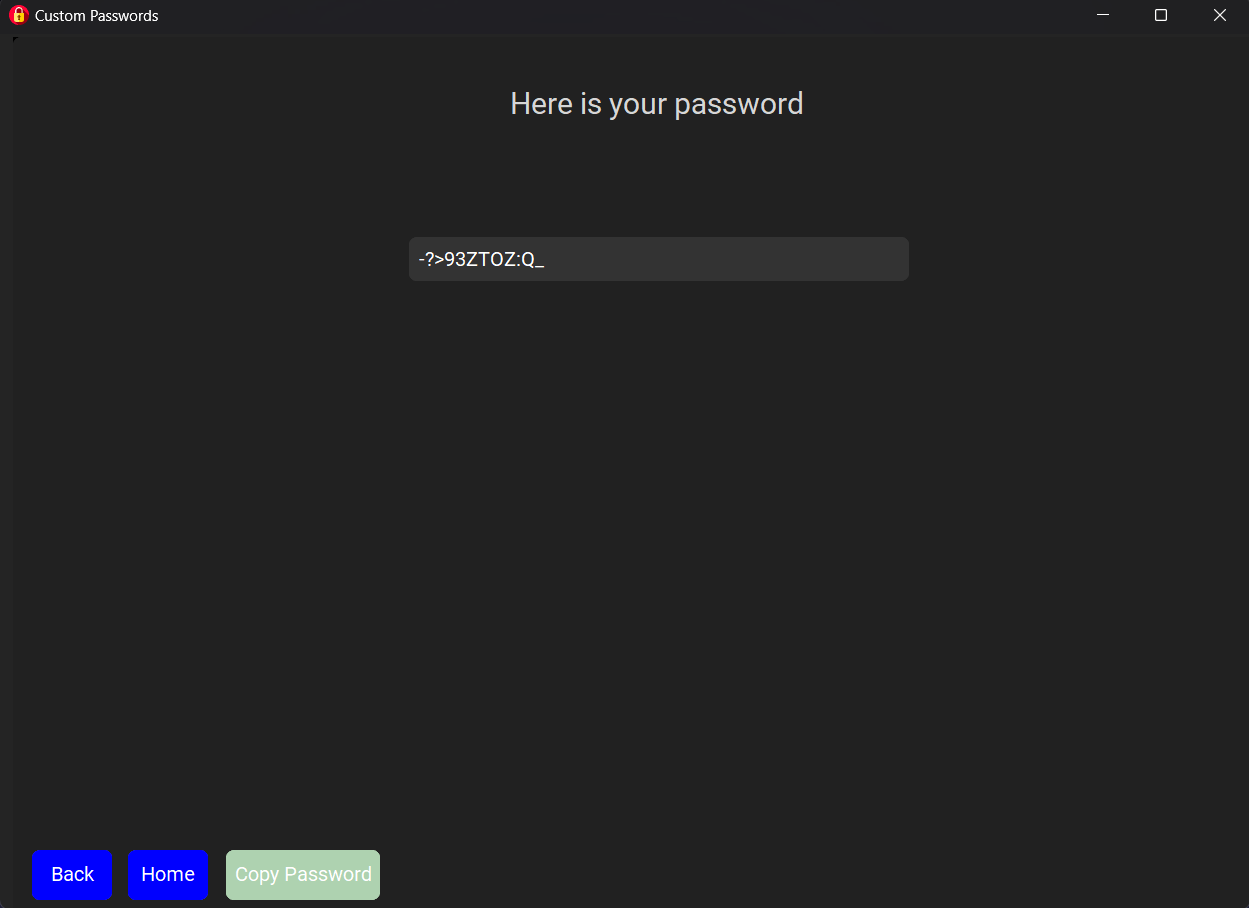1249x908 pixels.
Task: Click the red lock app icon
Action: click(18, 15)
